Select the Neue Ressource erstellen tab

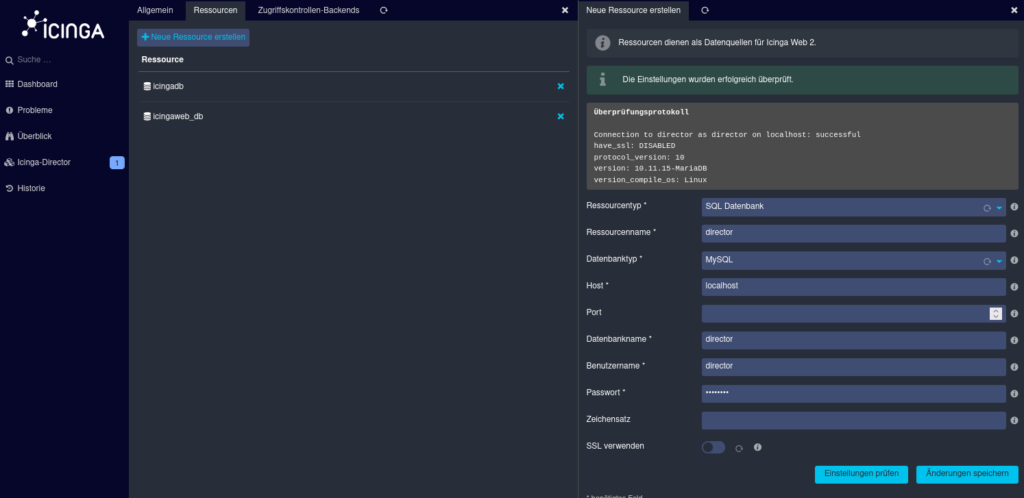633,10
